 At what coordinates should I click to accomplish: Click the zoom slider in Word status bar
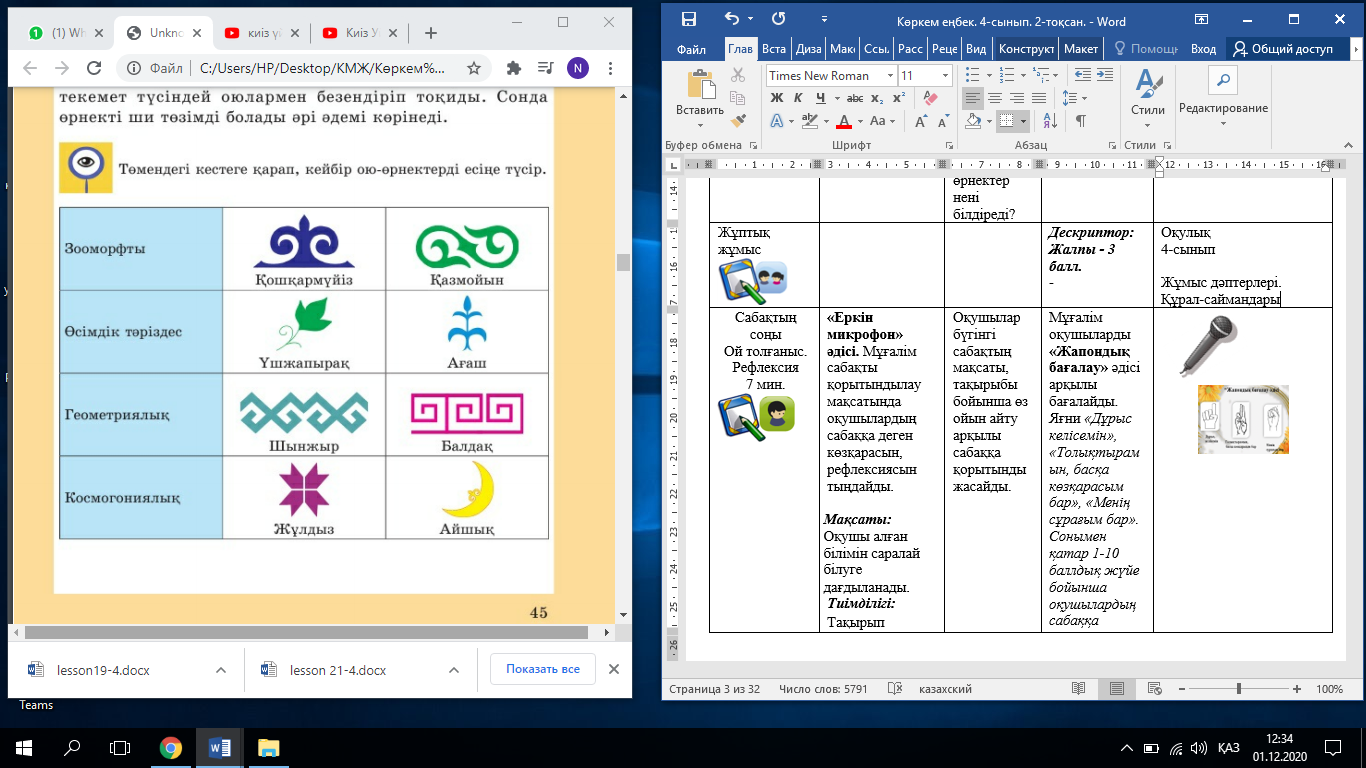1239,689
